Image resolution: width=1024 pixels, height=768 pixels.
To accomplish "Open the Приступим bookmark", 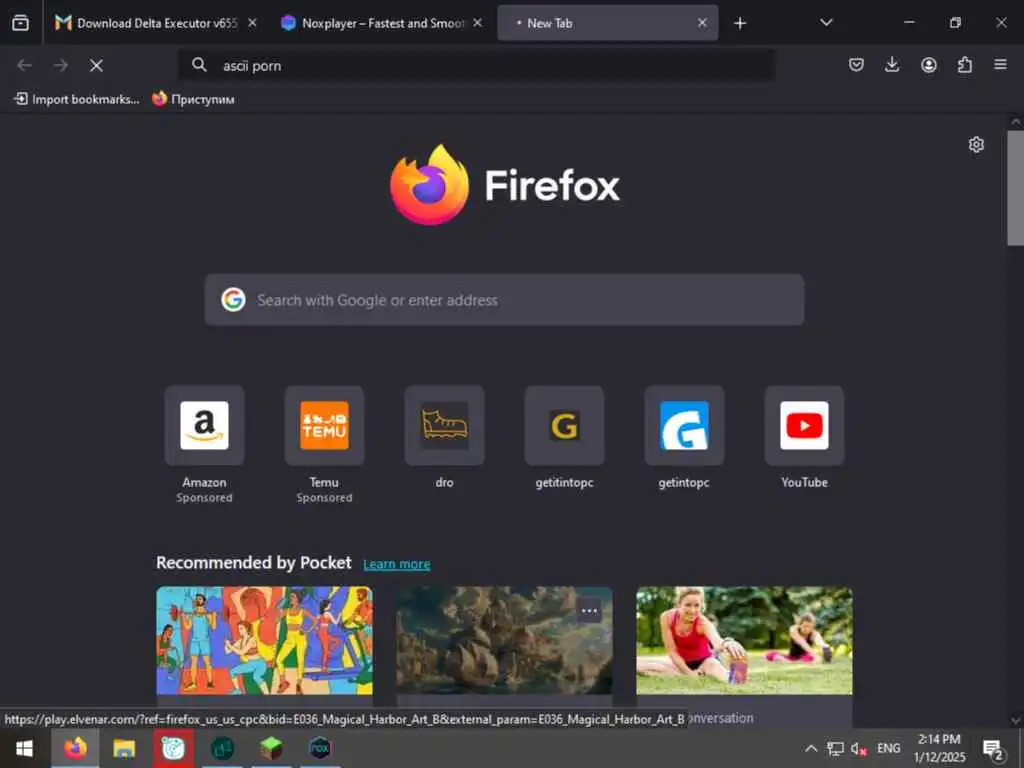I will 193,99.
